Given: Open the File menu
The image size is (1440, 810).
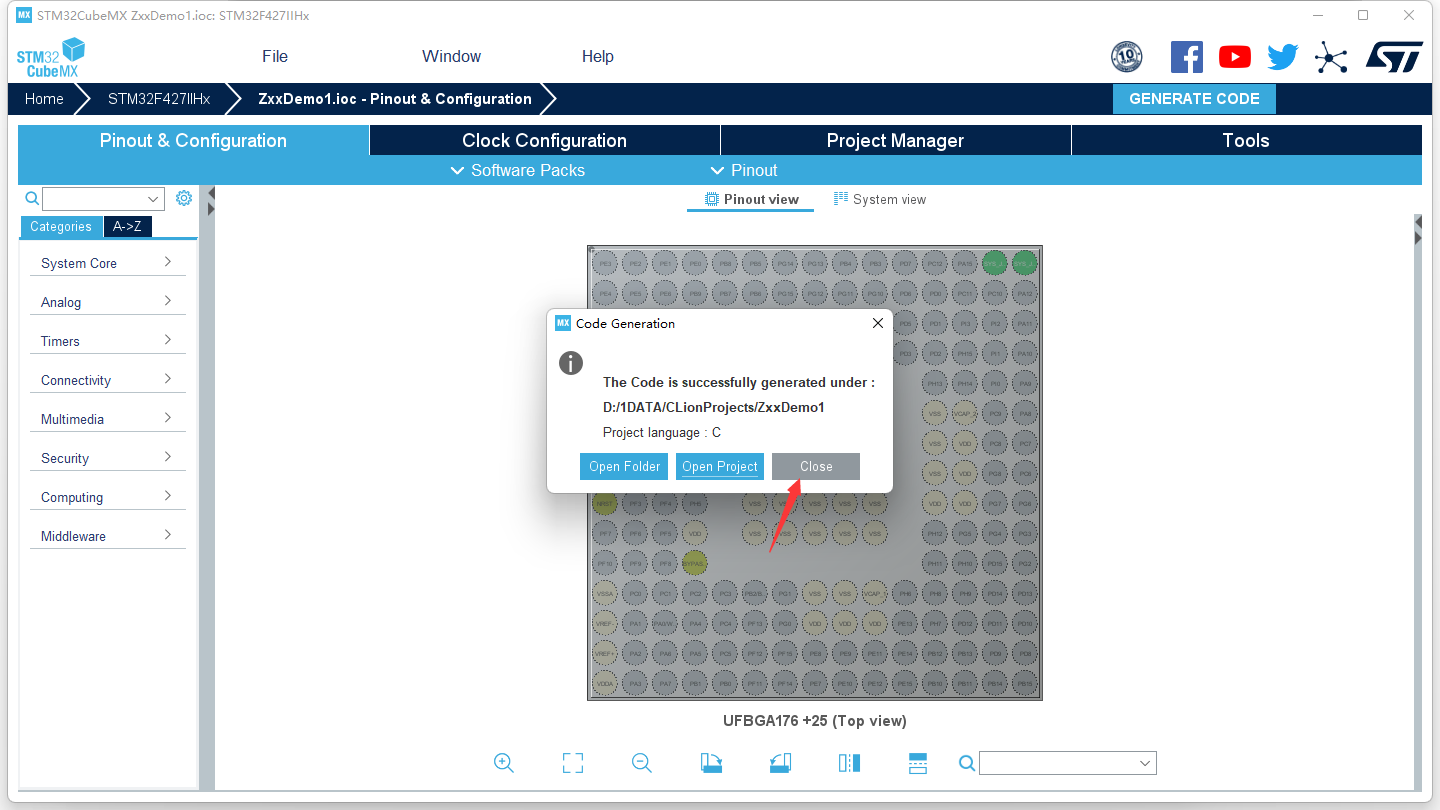Looking at the screenshot, I should tap(275, 56).
